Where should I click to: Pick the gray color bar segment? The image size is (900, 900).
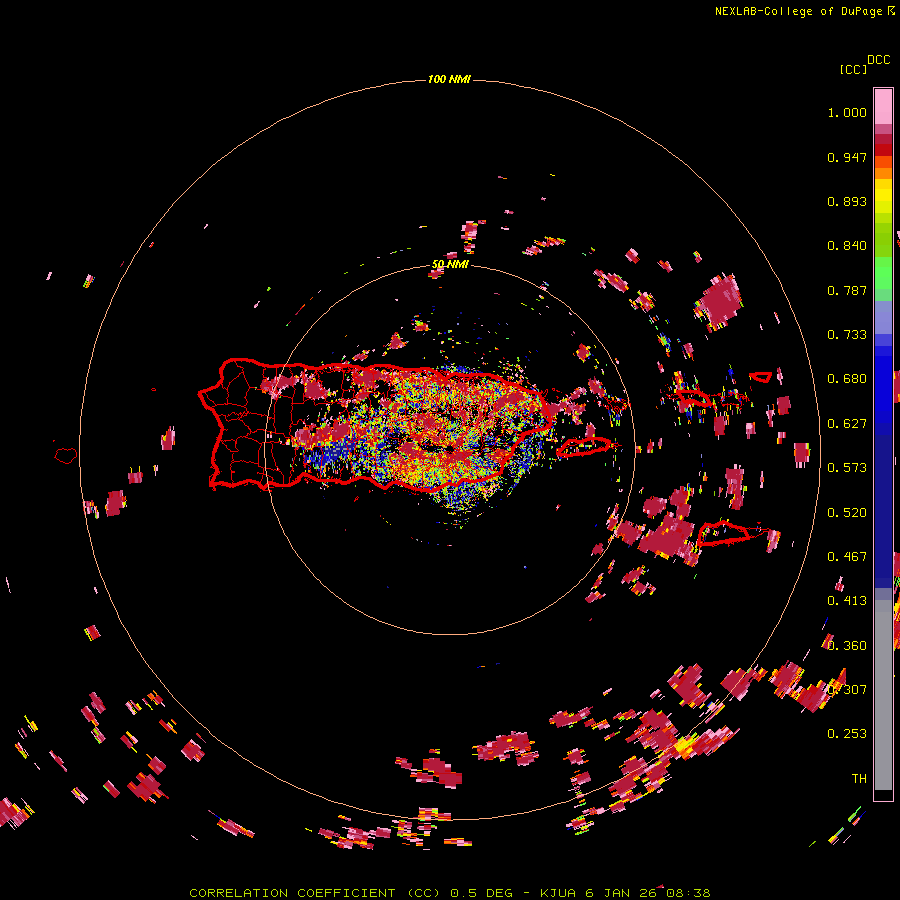(883, 695)
